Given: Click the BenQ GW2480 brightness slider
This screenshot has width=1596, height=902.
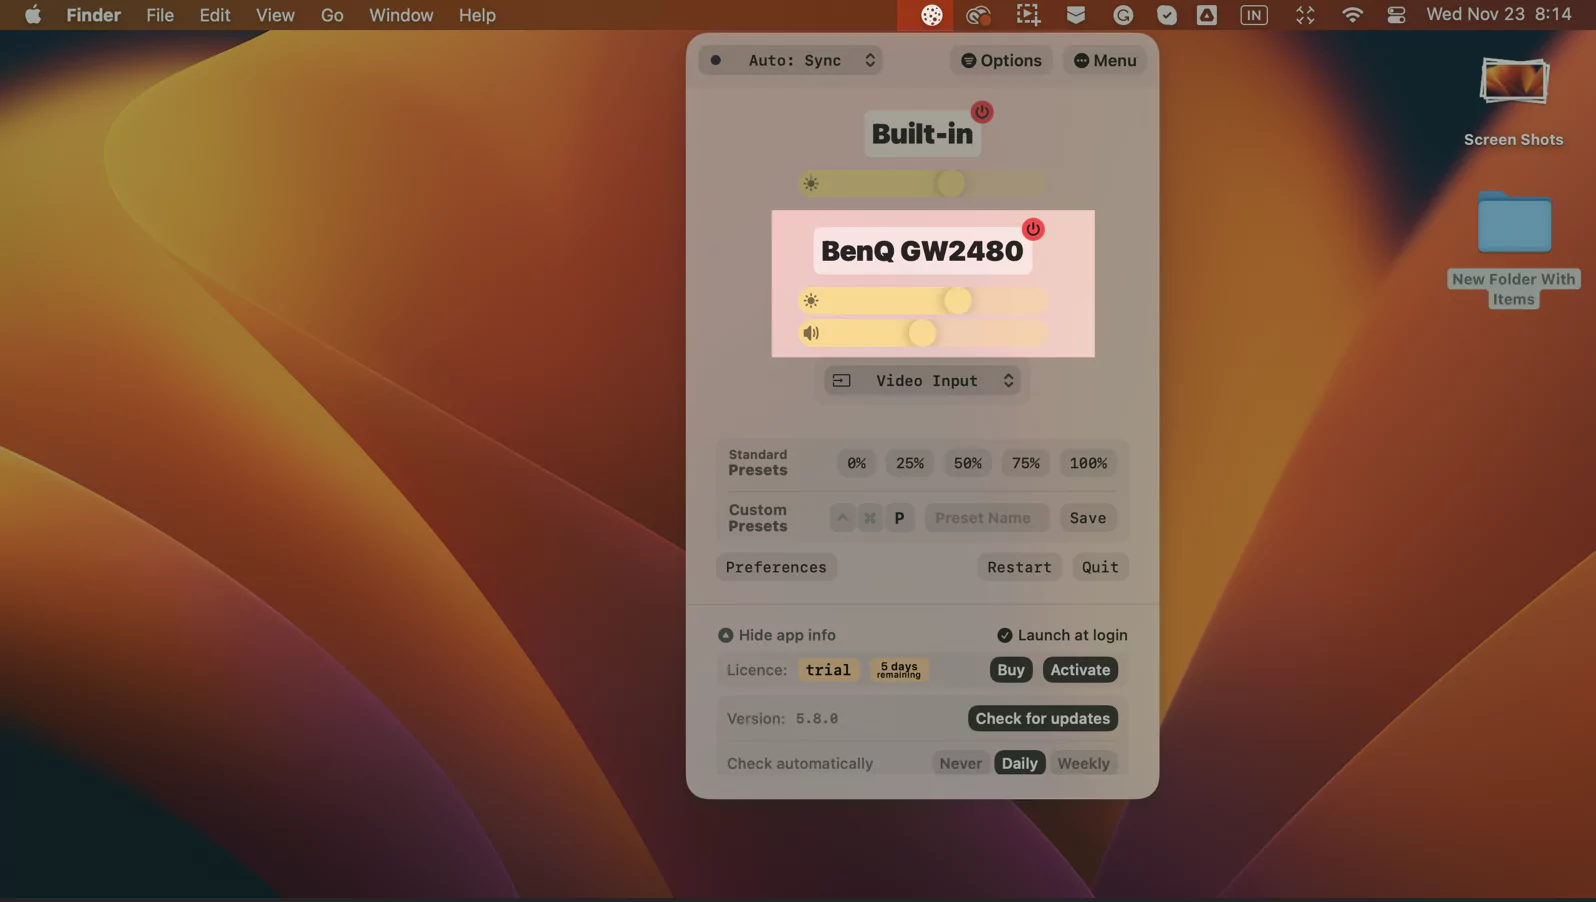Looking at the screenshot, I should pos(922,301).
